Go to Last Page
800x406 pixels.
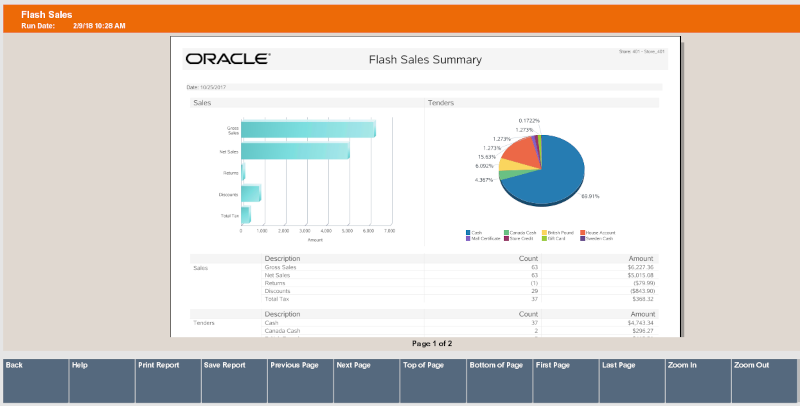[632, 381]
